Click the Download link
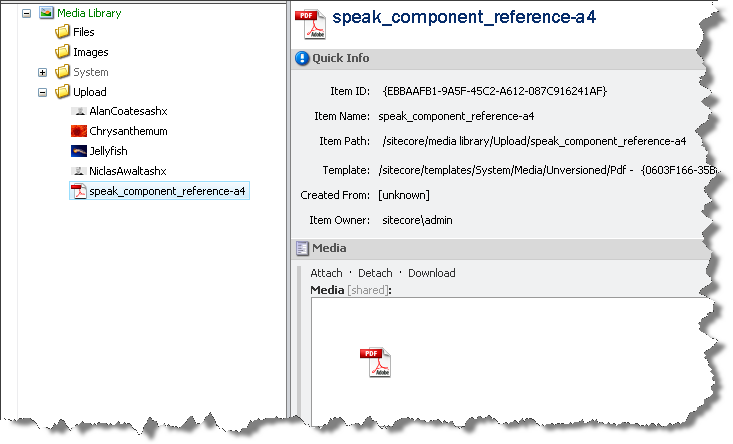 (x=431, y=273)
